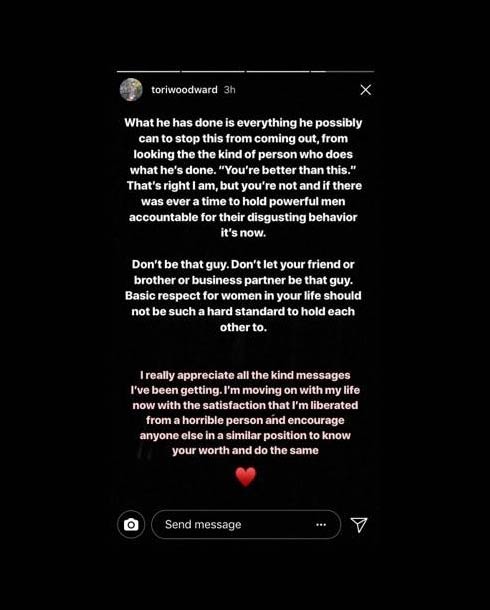Select the second story progress segment
The image size is (490, 610).
[213, 72]
